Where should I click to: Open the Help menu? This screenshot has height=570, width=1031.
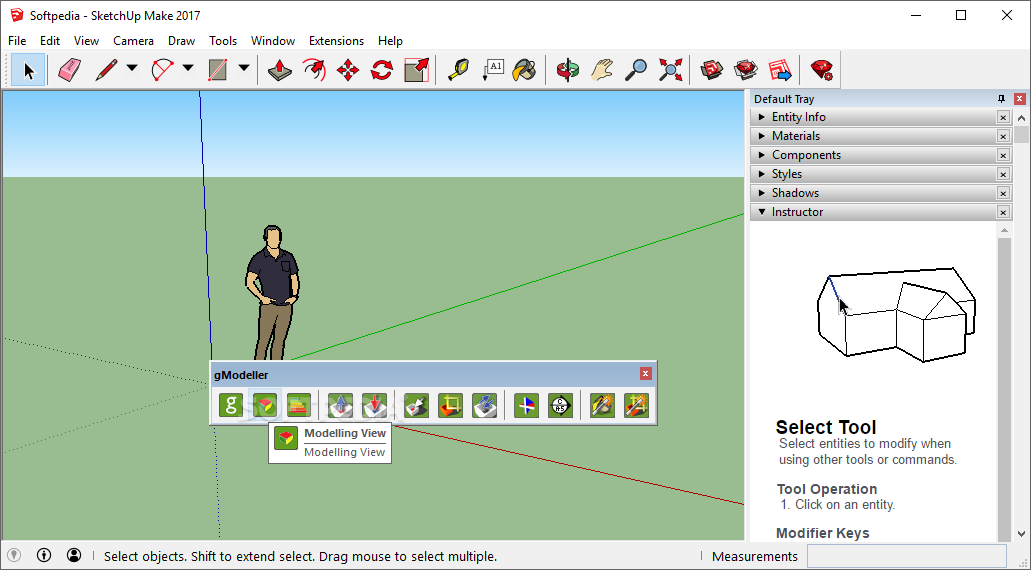pyautogui.click(x=390, y=41)
